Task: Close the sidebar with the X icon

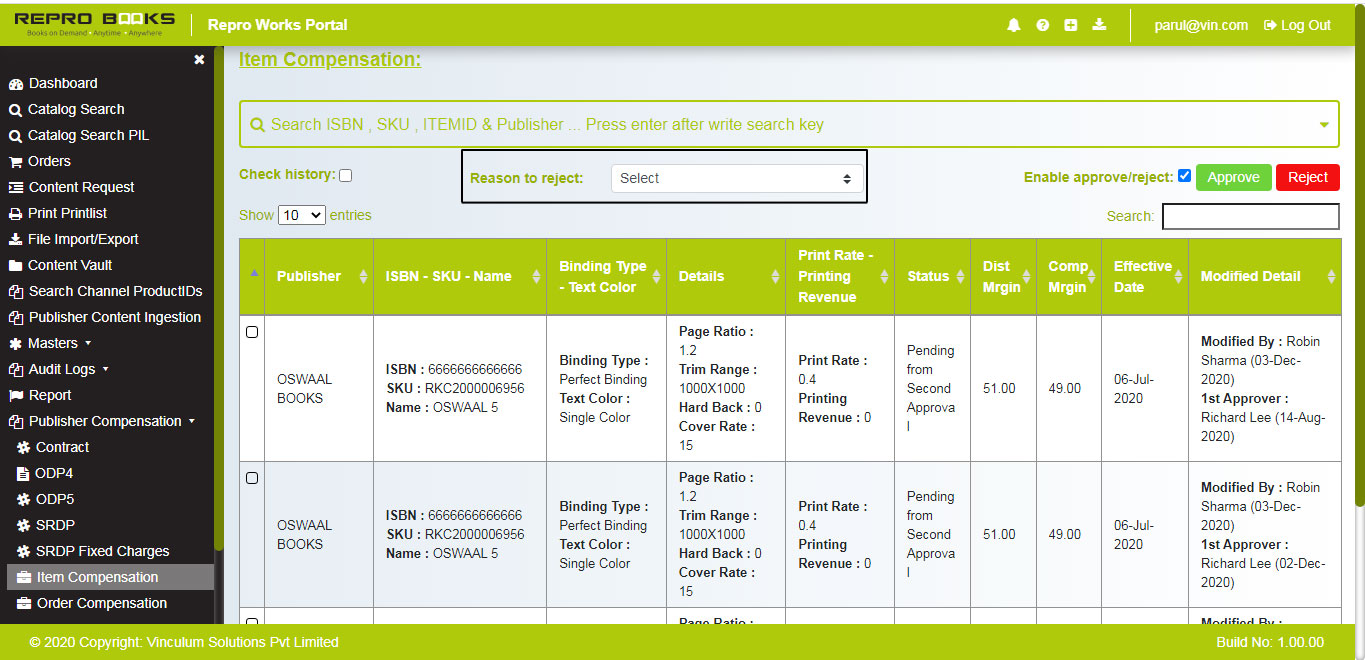Action: coord(199,60)
